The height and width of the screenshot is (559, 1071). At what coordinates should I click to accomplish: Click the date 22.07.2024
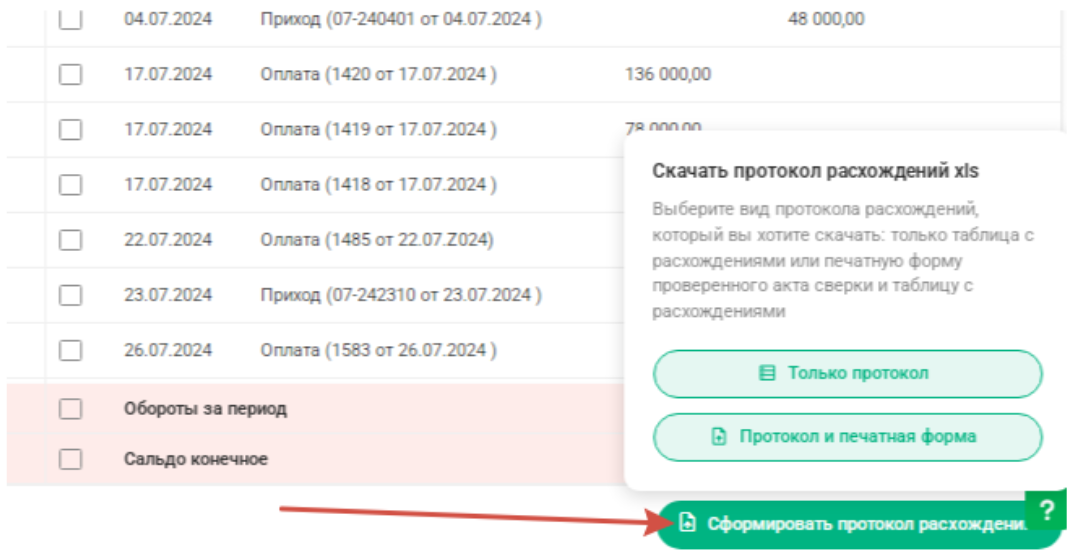point(168,240)
